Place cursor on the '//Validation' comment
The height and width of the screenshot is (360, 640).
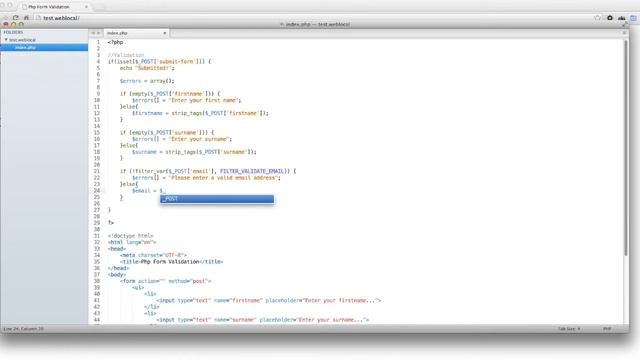(x=126, y=55)
